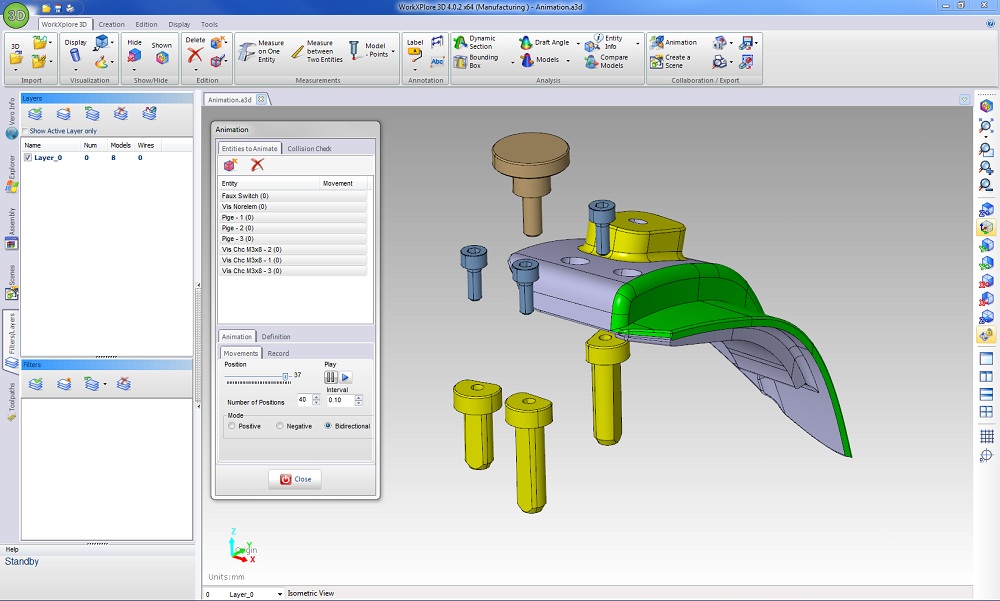Remove entity with red X in Animation panel
The image size is (1000, 601).
[x=257, y=165]
